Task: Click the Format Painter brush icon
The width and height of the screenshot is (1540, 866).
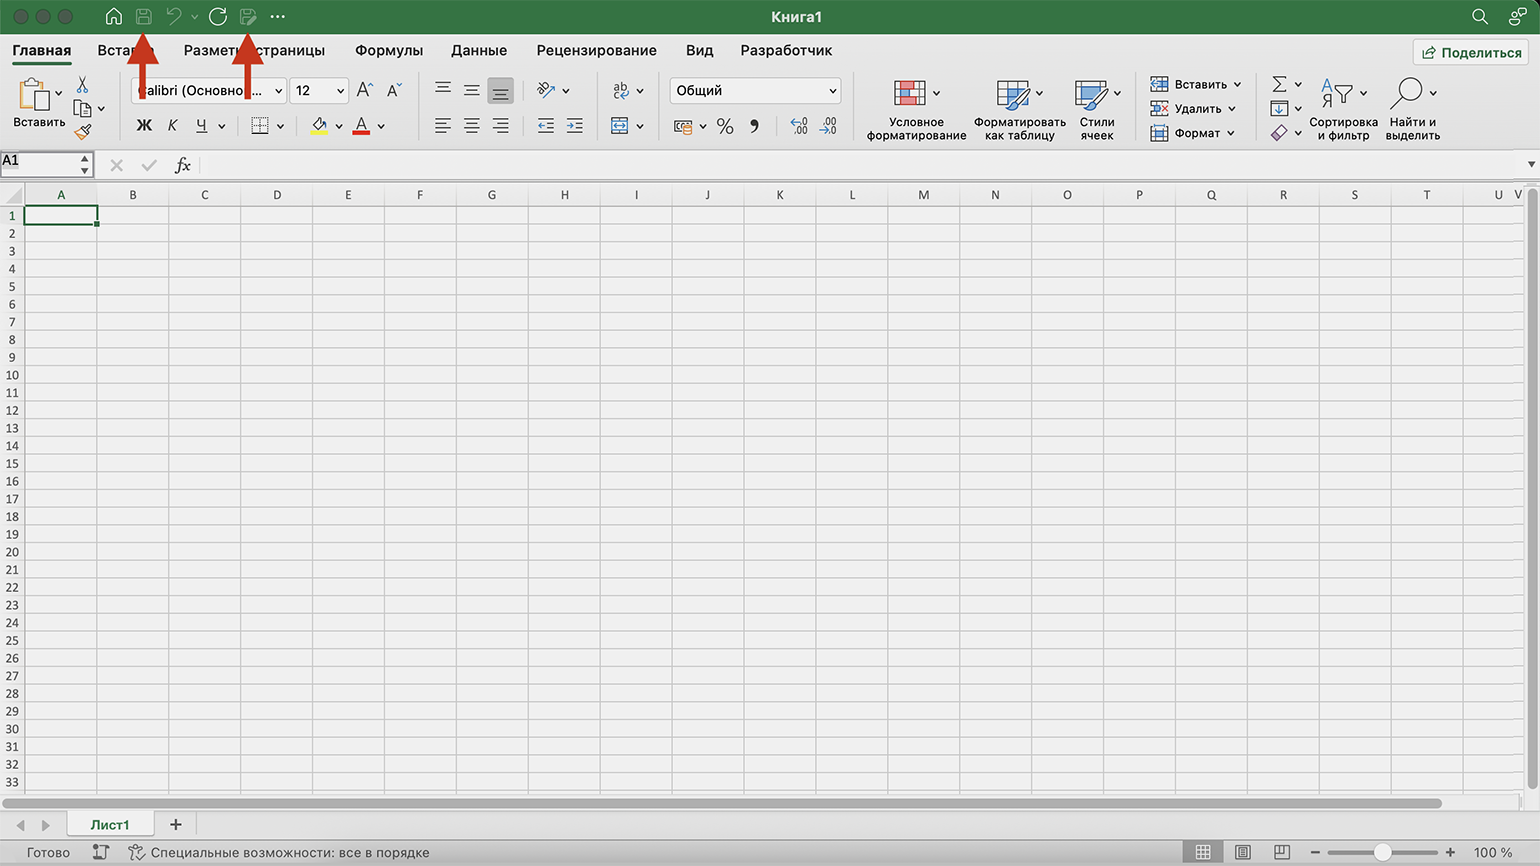Action: point(83,131)
